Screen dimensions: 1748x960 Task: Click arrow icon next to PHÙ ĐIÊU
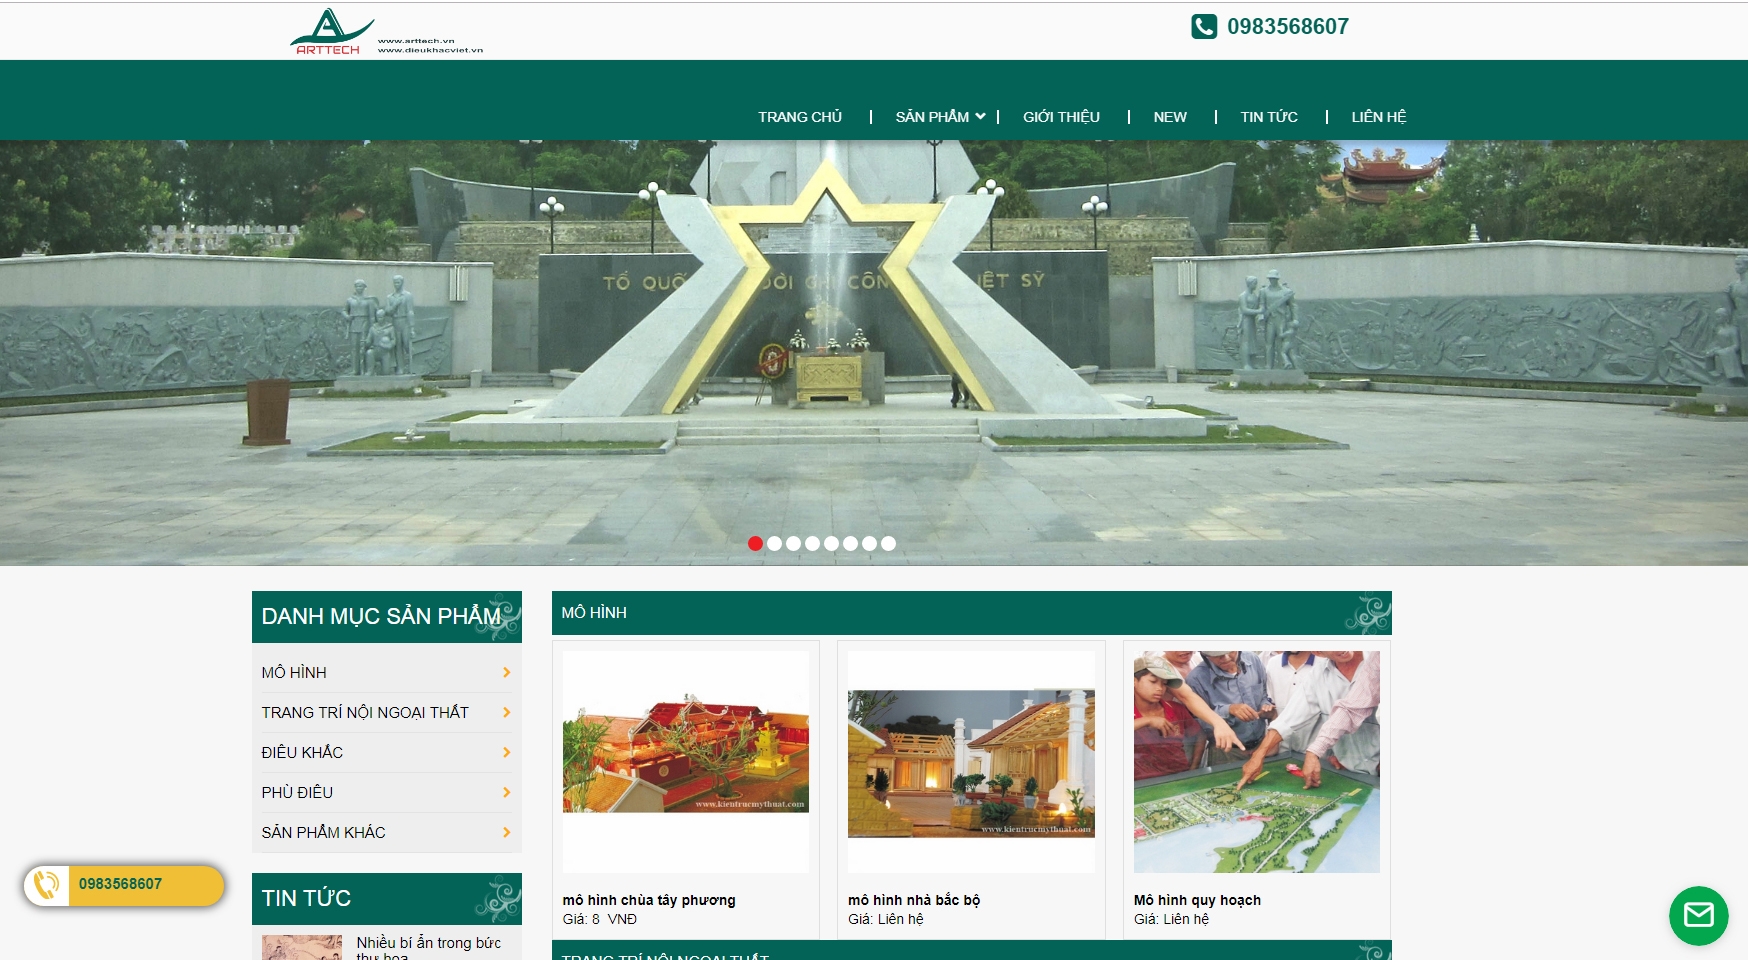point(507,793)
